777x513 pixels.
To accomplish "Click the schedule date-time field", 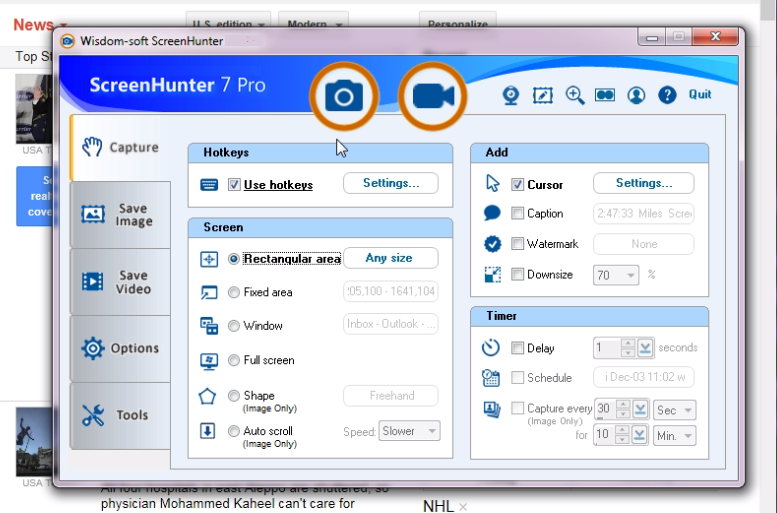I will (x=643, y=377).
